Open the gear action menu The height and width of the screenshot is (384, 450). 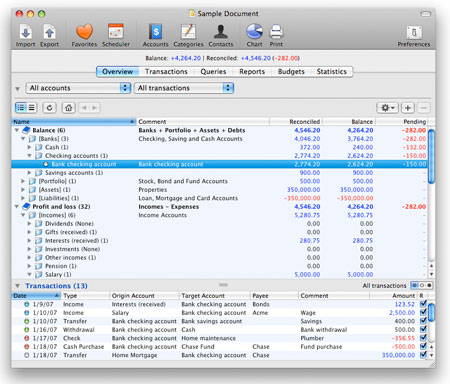pos(387,108)
